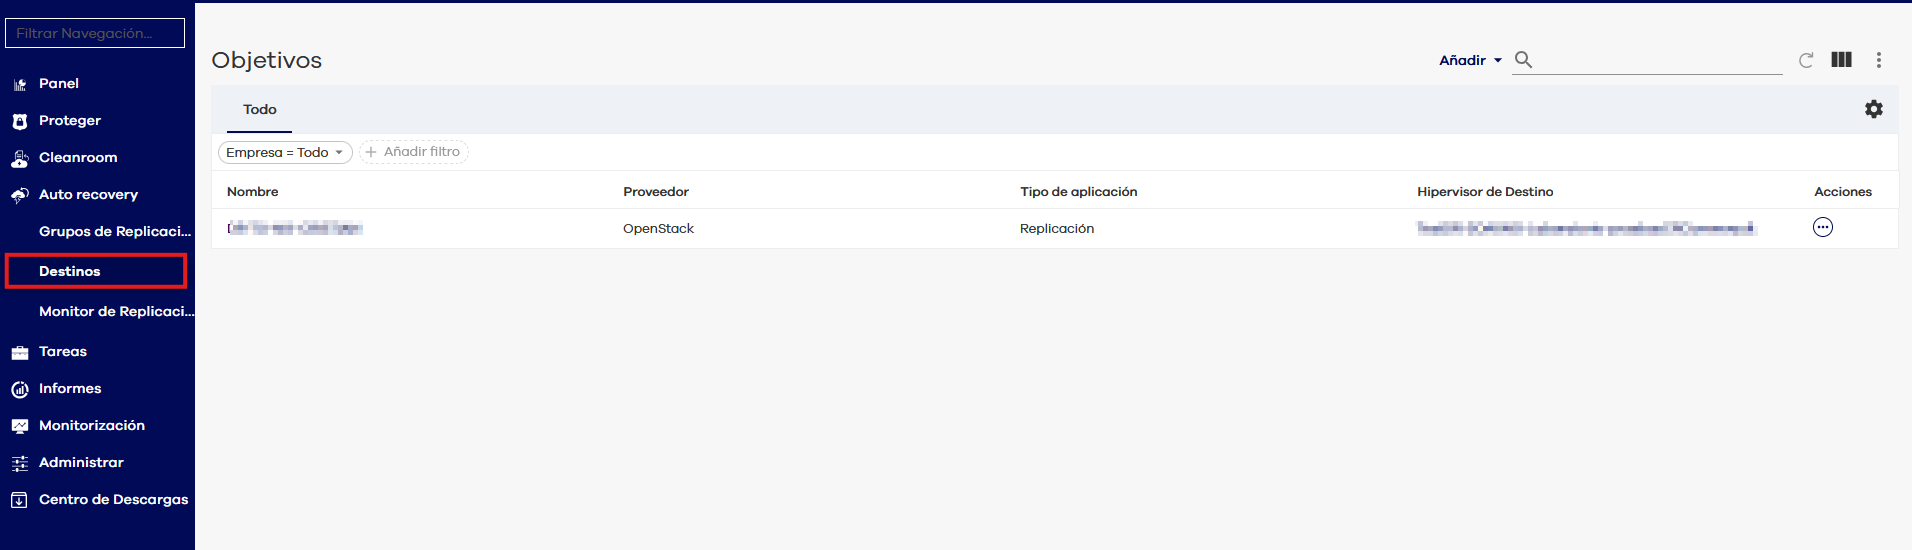Click the Añadir filtro button
This screenshot has width=1912, height=550.
[414, 152]
